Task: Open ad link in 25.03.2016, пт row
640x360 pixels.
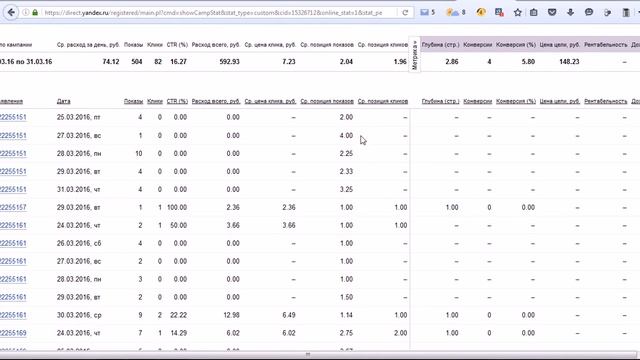Action: [13, 118]
